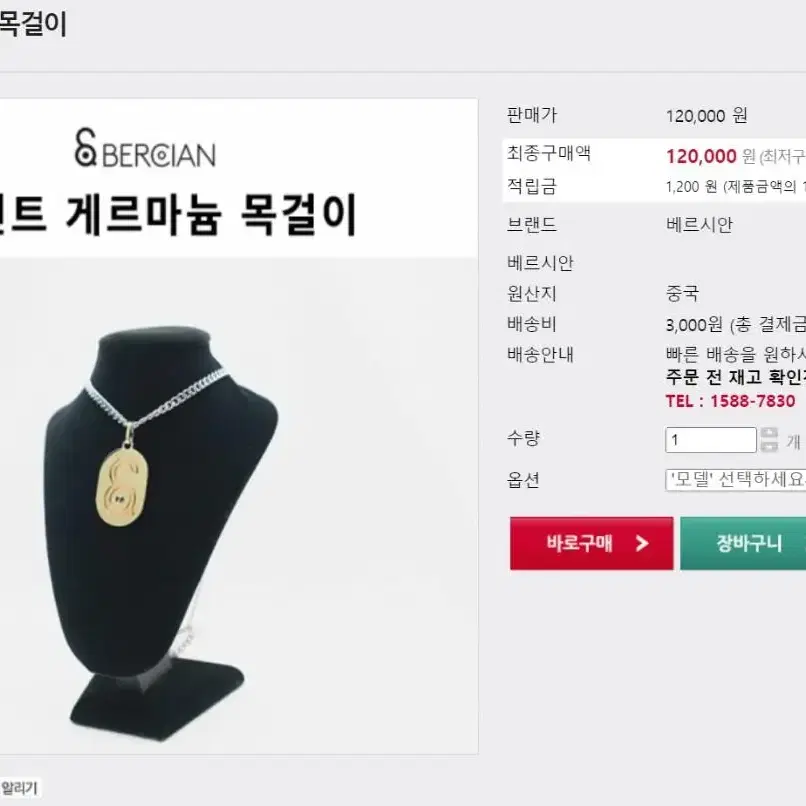This screenshot has height=806, width=806.
Task: Click the red 바로구매 button
Action: [592, 543]
